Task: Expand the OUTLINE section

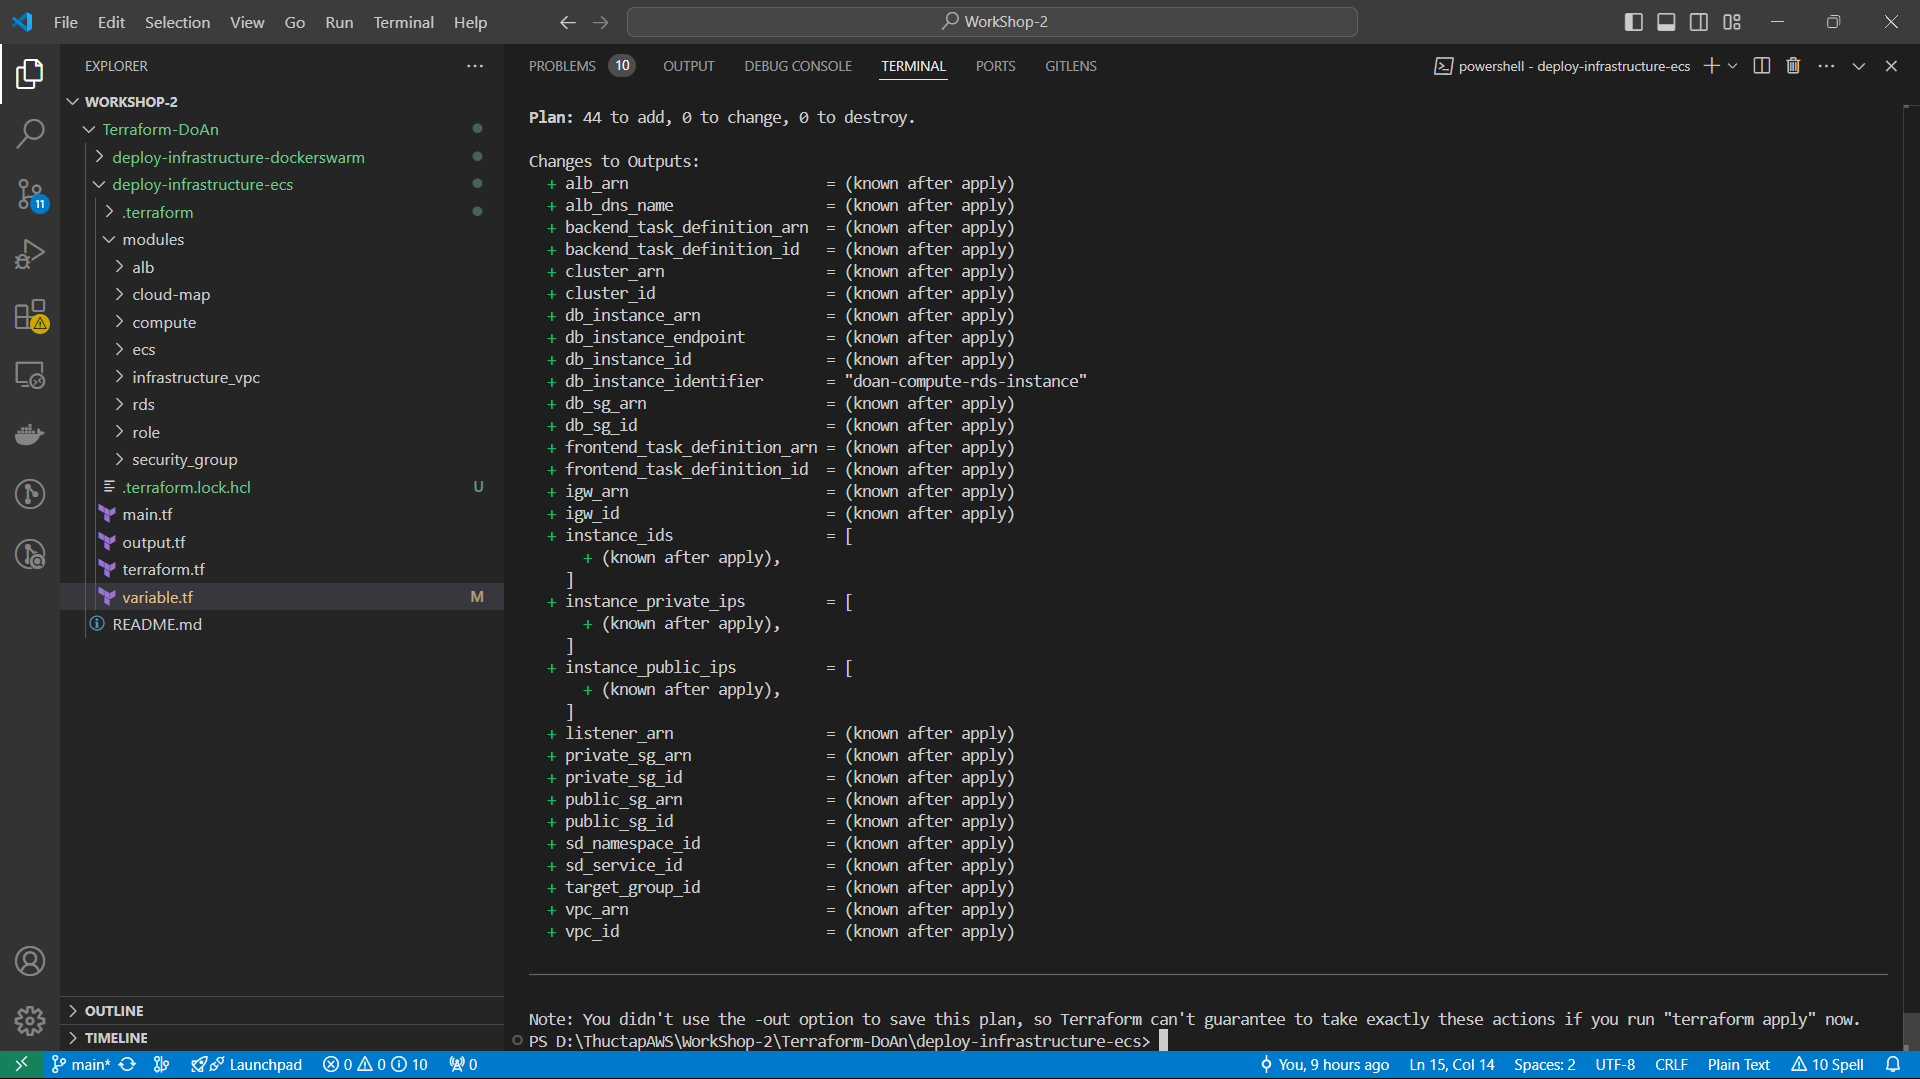Action: [113, 1011]
